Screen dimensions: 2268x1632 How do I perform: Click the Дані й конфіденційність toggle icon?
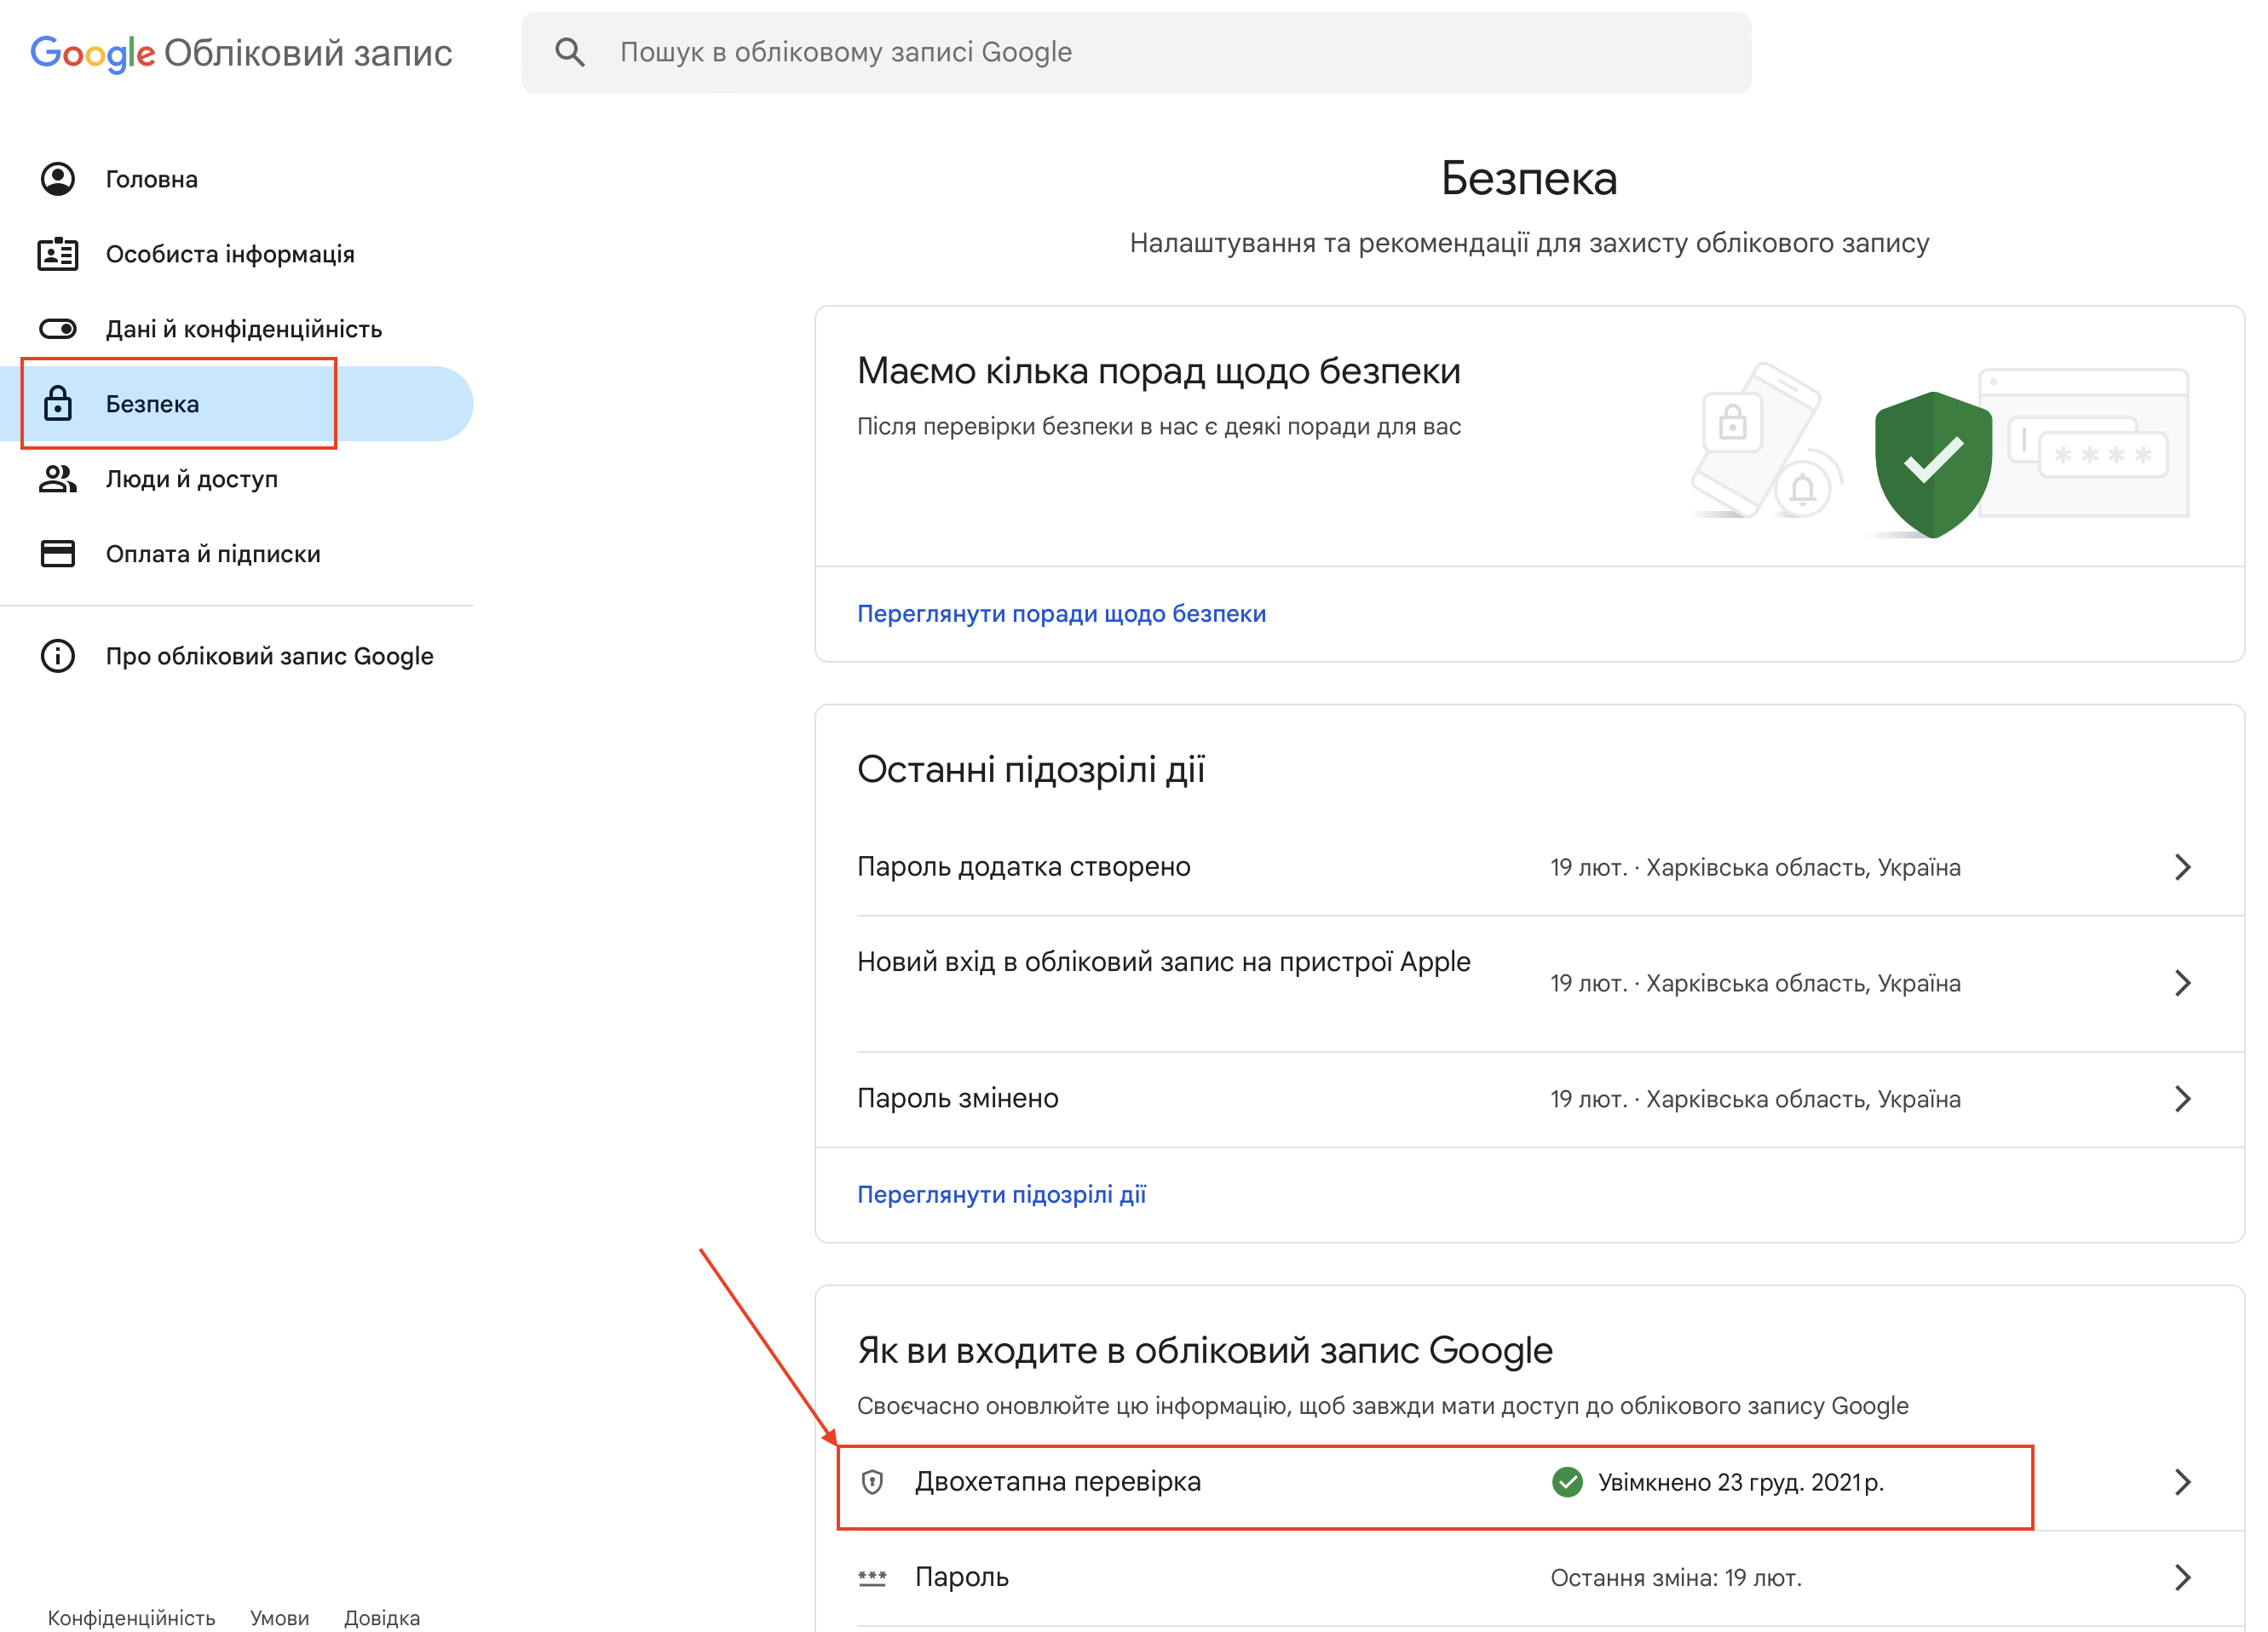58,329
